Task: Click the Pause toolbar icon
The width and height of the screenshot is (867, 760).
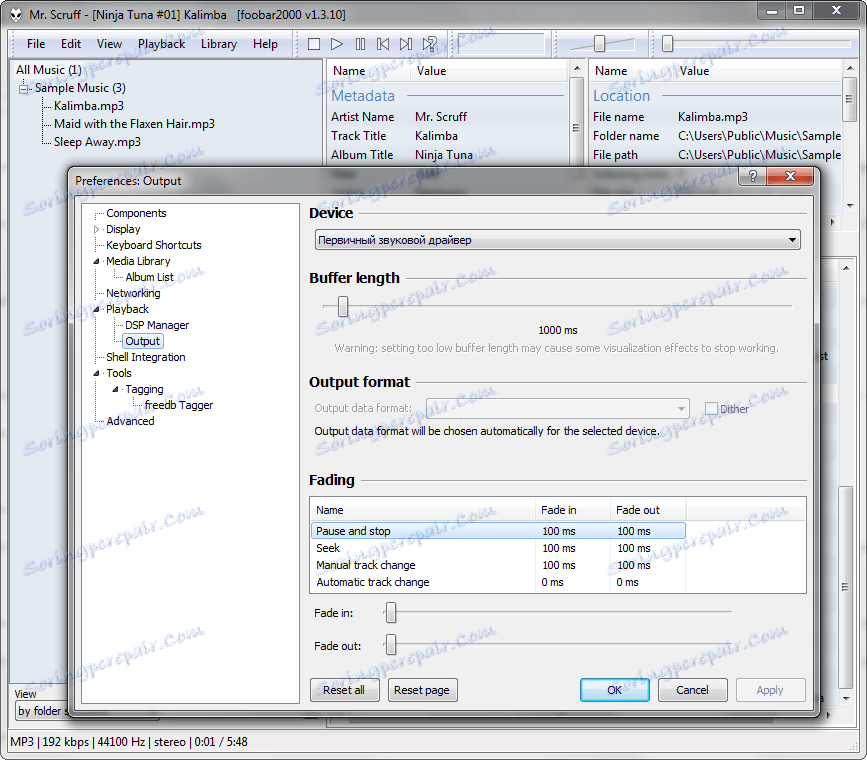Action: coord(360,44)
